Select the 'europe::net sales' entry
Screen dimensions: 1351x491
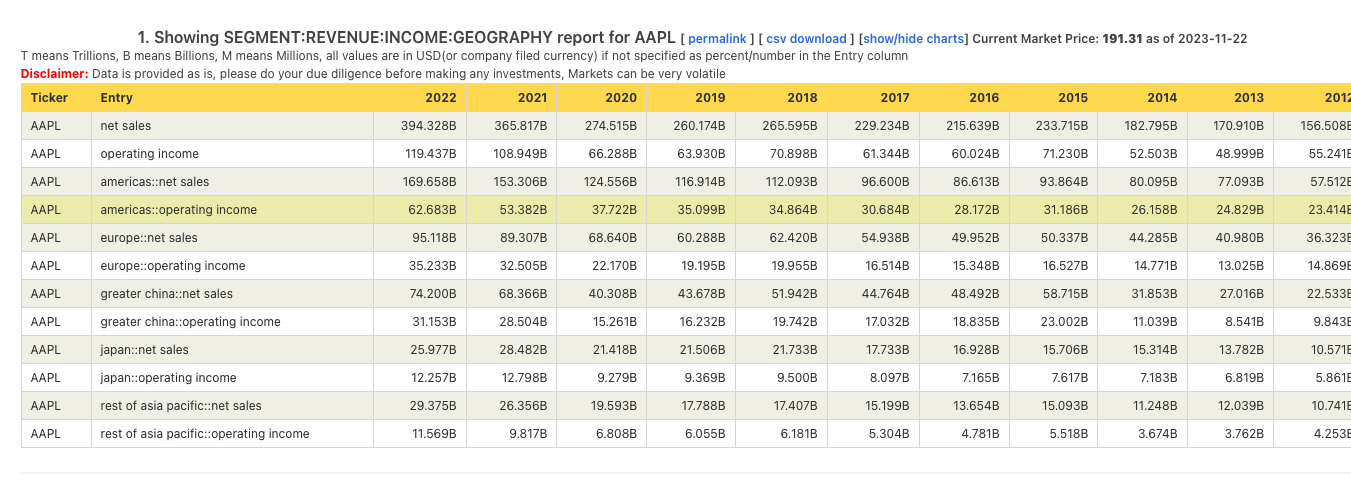(232, 238)
